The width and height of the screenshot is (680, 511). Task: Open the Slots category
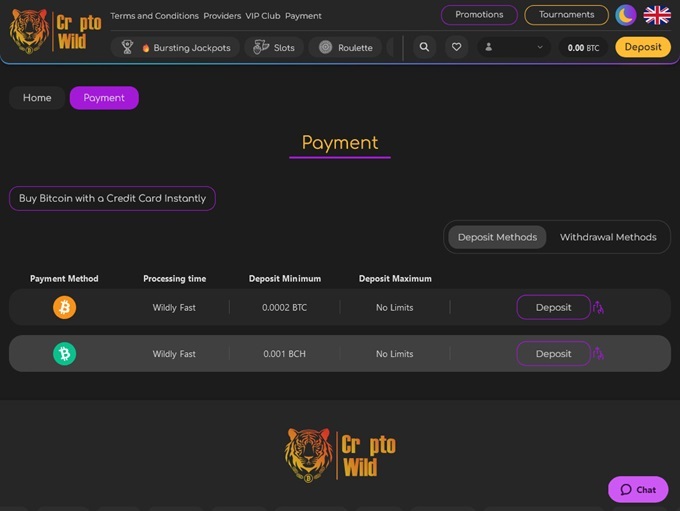tap(274, 47)
